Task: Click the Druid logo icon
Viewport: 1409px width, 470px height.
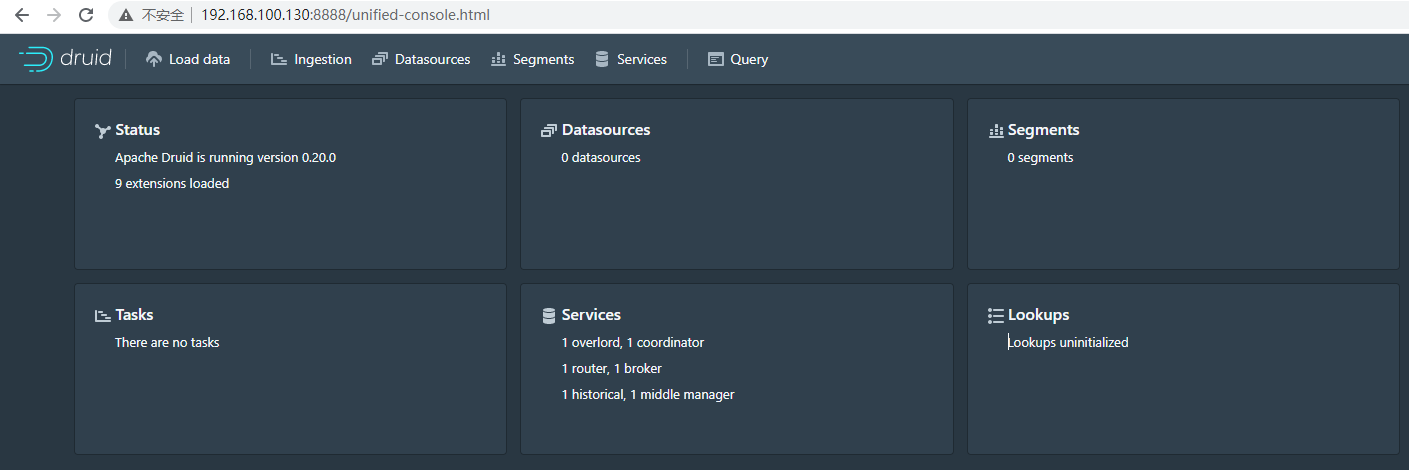Action: tap(35, 59)
